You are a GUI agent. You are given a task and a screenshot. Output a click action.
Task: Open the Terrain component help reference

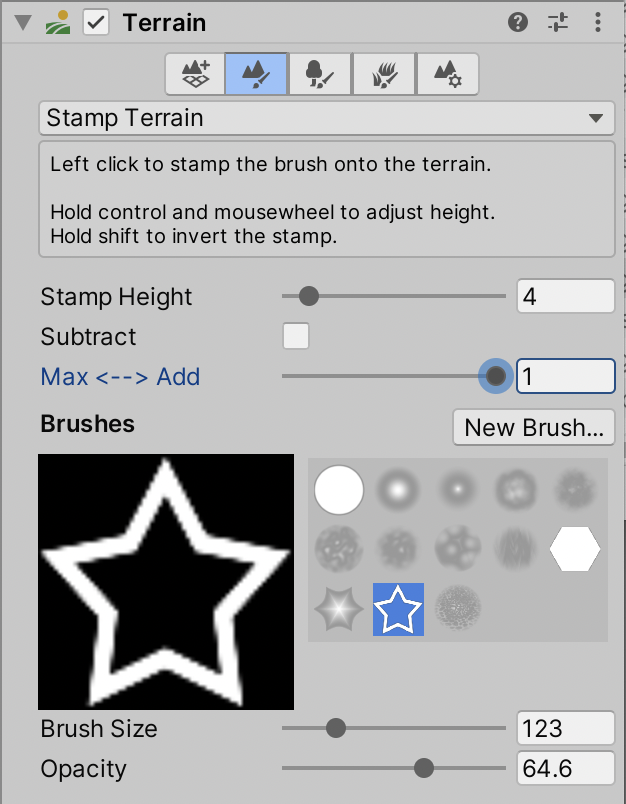[x=518, y=23]
